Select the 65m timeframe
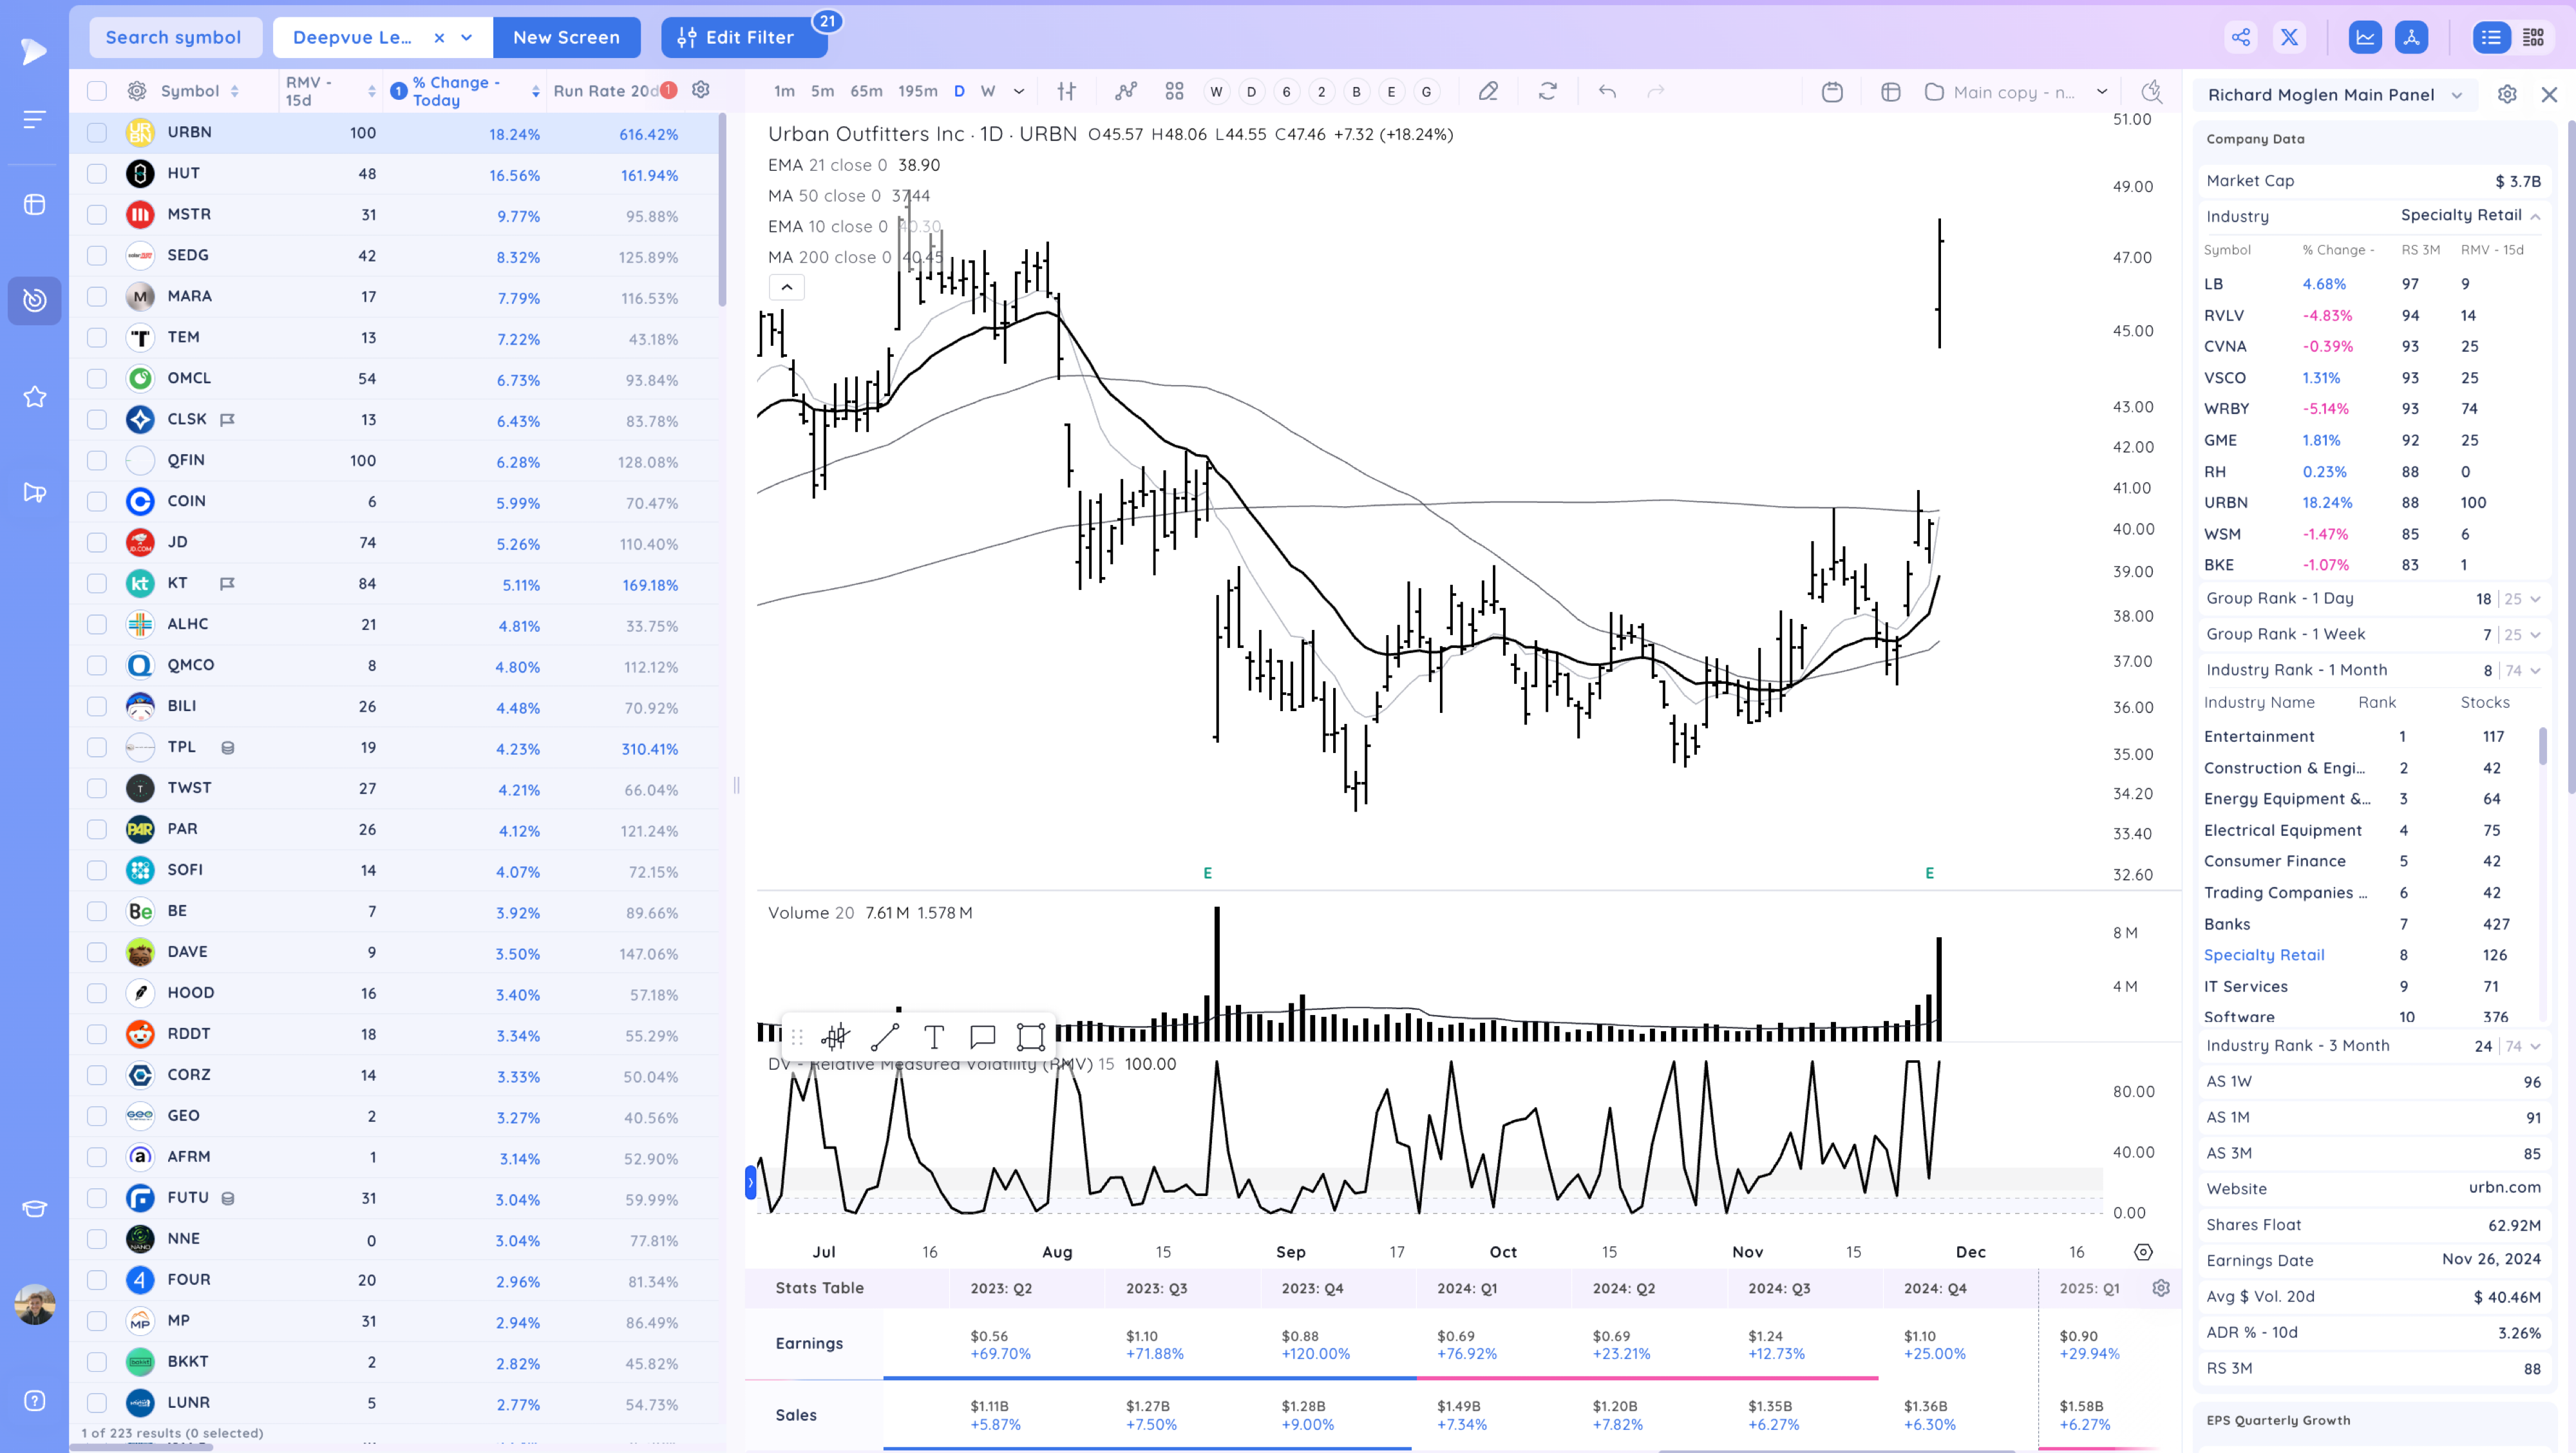The width and height of the screenshot is (2576, 1453). pyautogui.click(x=866, y=91)
